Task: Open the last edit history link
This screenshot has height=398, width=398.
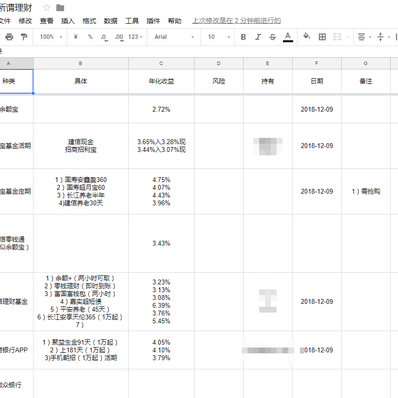Action: point(236,21)
